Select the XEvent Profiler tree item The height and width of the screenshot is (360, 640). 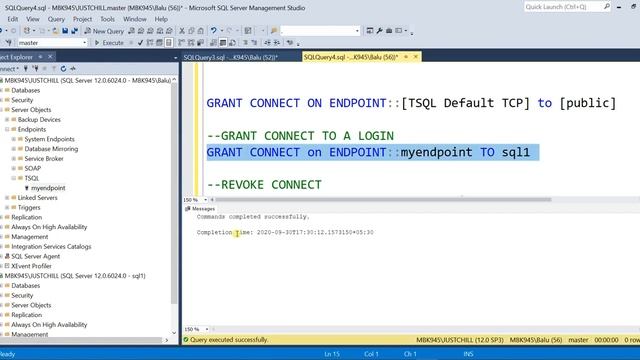[x=31, y=266]
